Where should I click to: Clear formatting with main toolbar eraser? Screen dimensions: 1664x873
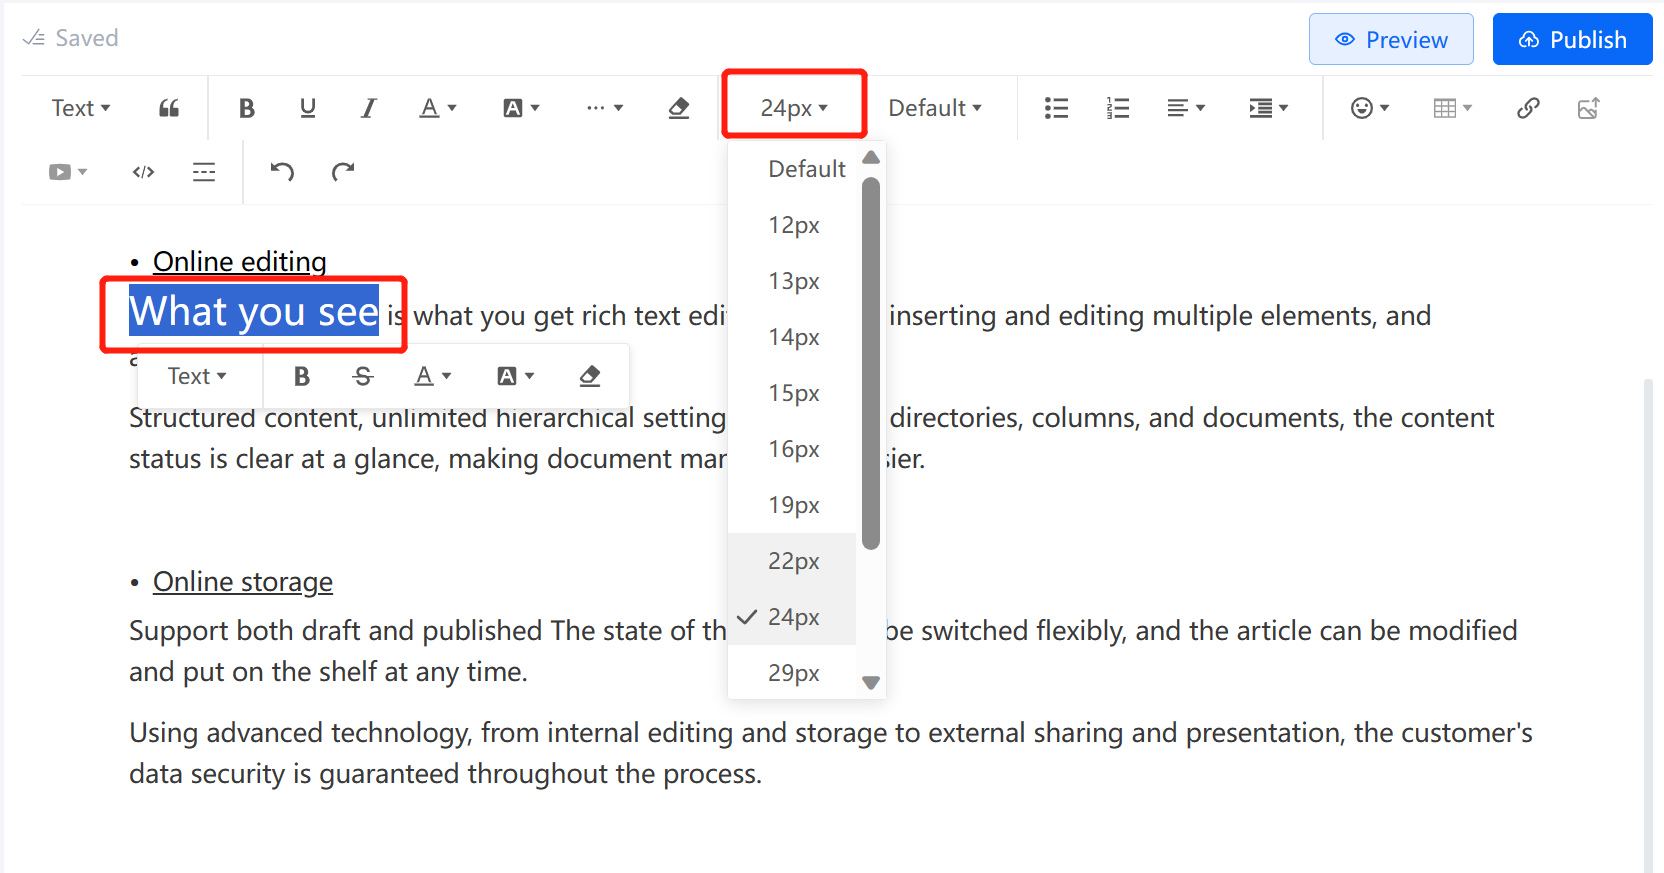[679, 108]
